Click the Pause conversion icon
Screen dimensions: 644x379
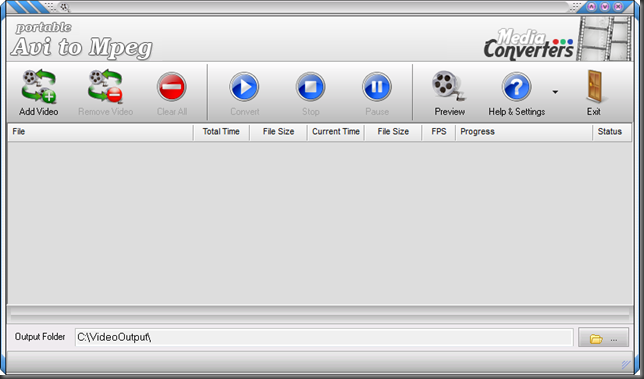coord(377,87)
